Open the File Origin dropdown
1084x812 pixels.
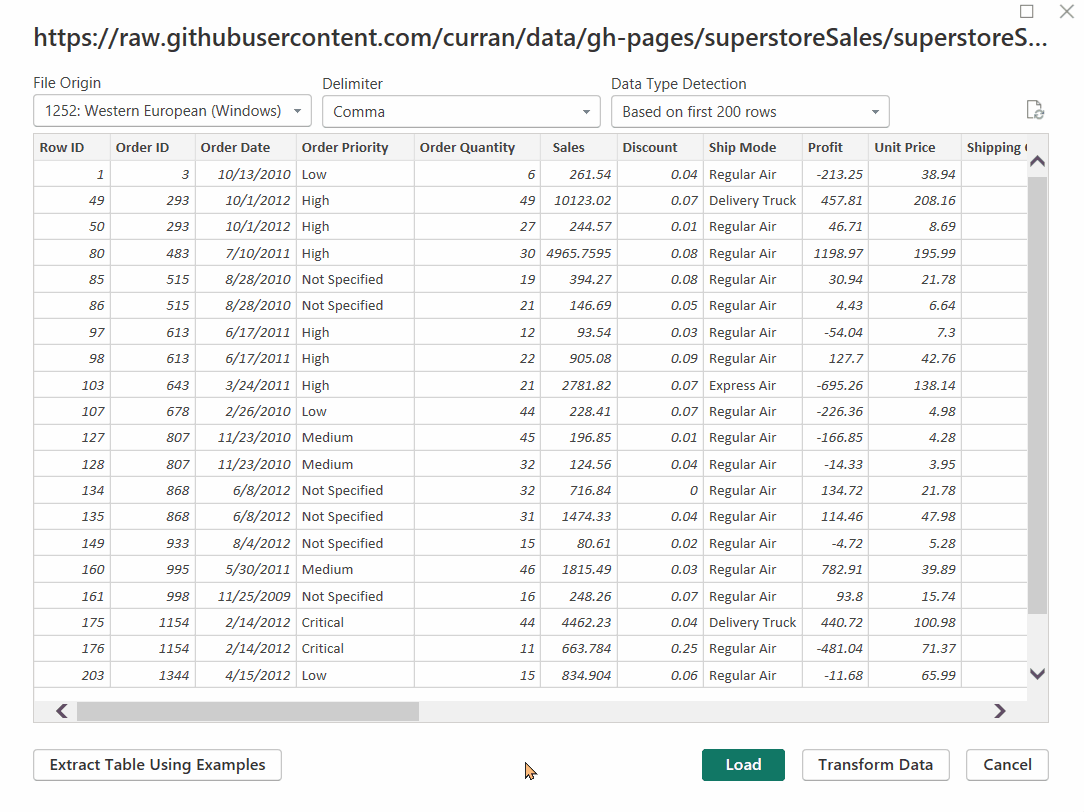click(173, 111)
